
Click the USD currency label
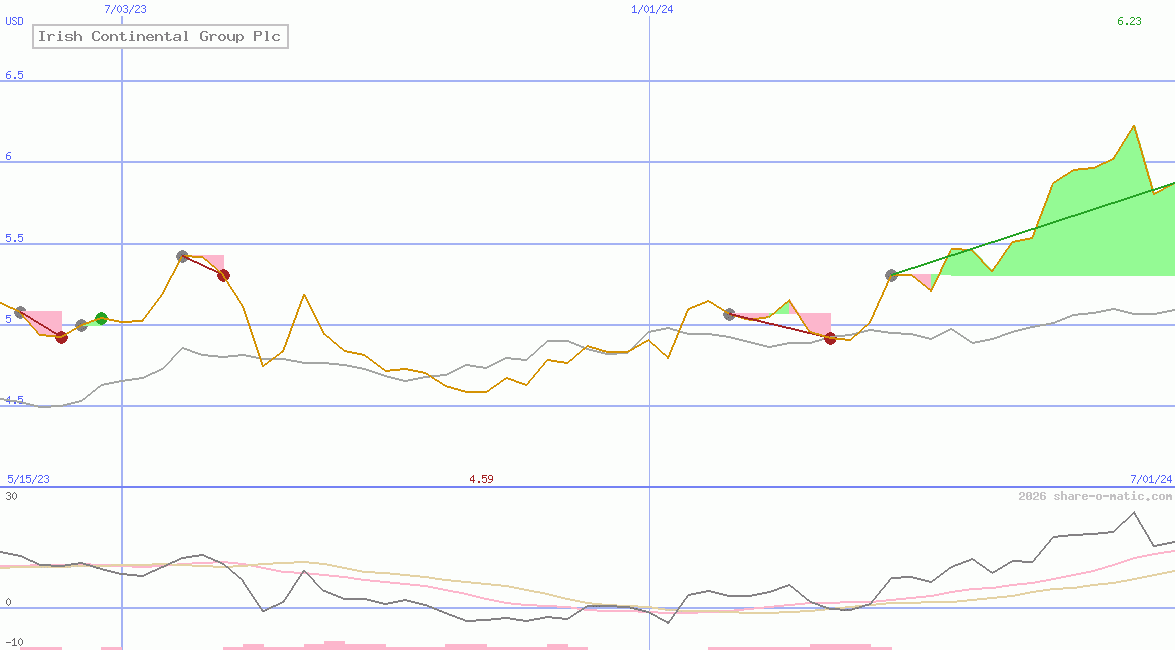click(x=14, y=21)
